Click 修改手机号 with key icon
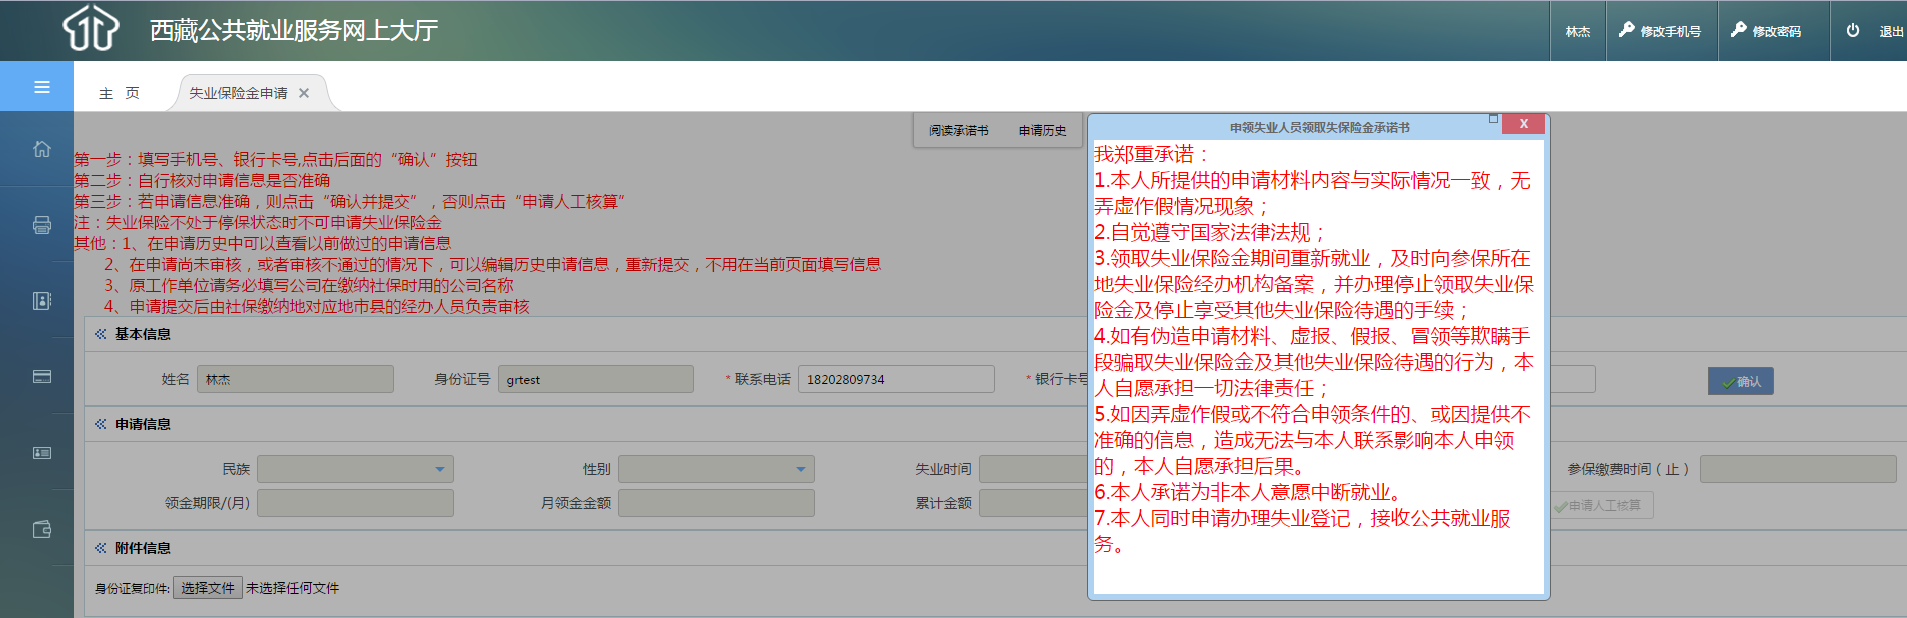The width and height of the screenshot is (1907, 618). pos(1660,31)
